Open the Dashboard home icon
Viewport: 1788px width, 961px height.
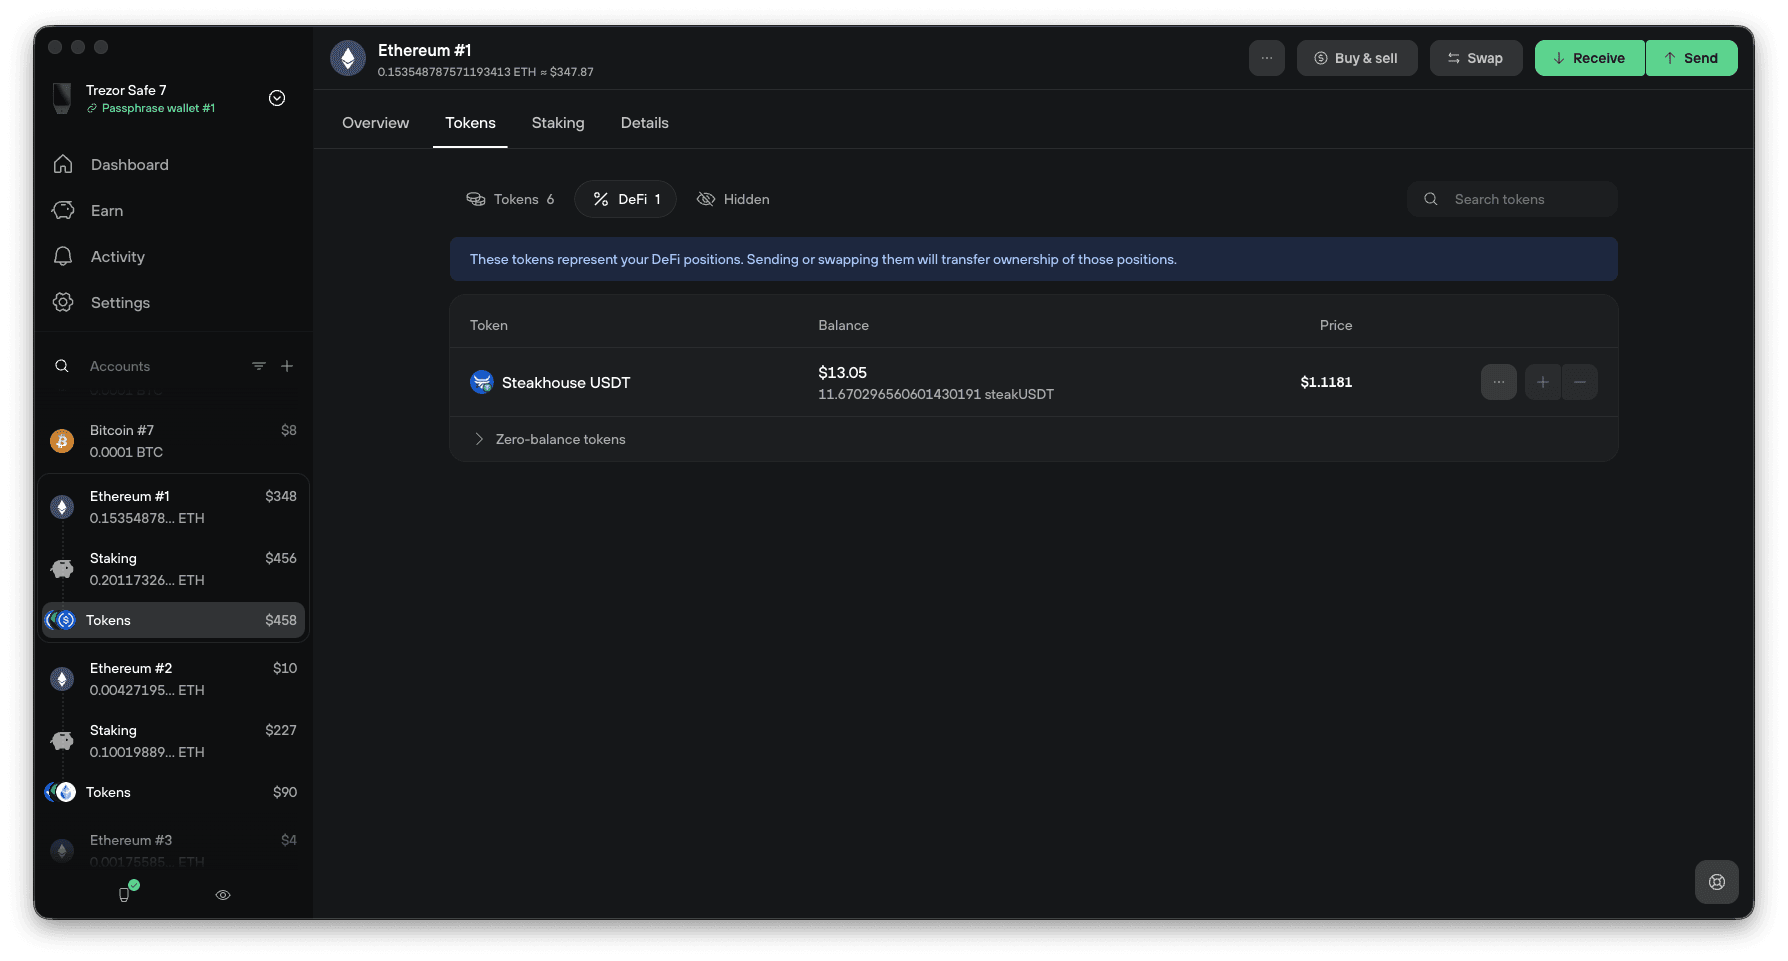[63, 164]
